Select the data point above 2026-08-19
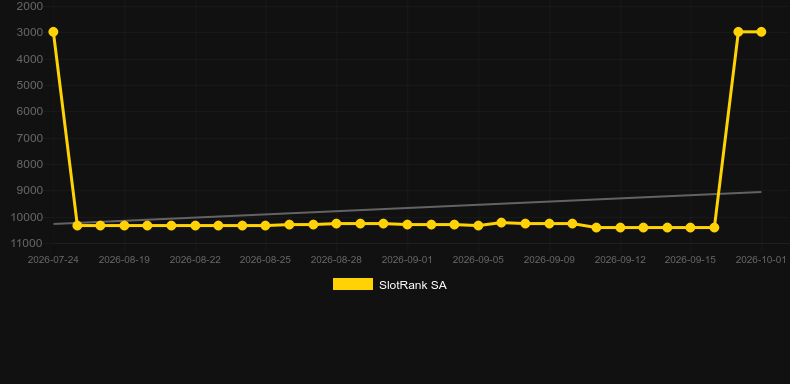This screenshot has width=790, height=384. [124, 225]
